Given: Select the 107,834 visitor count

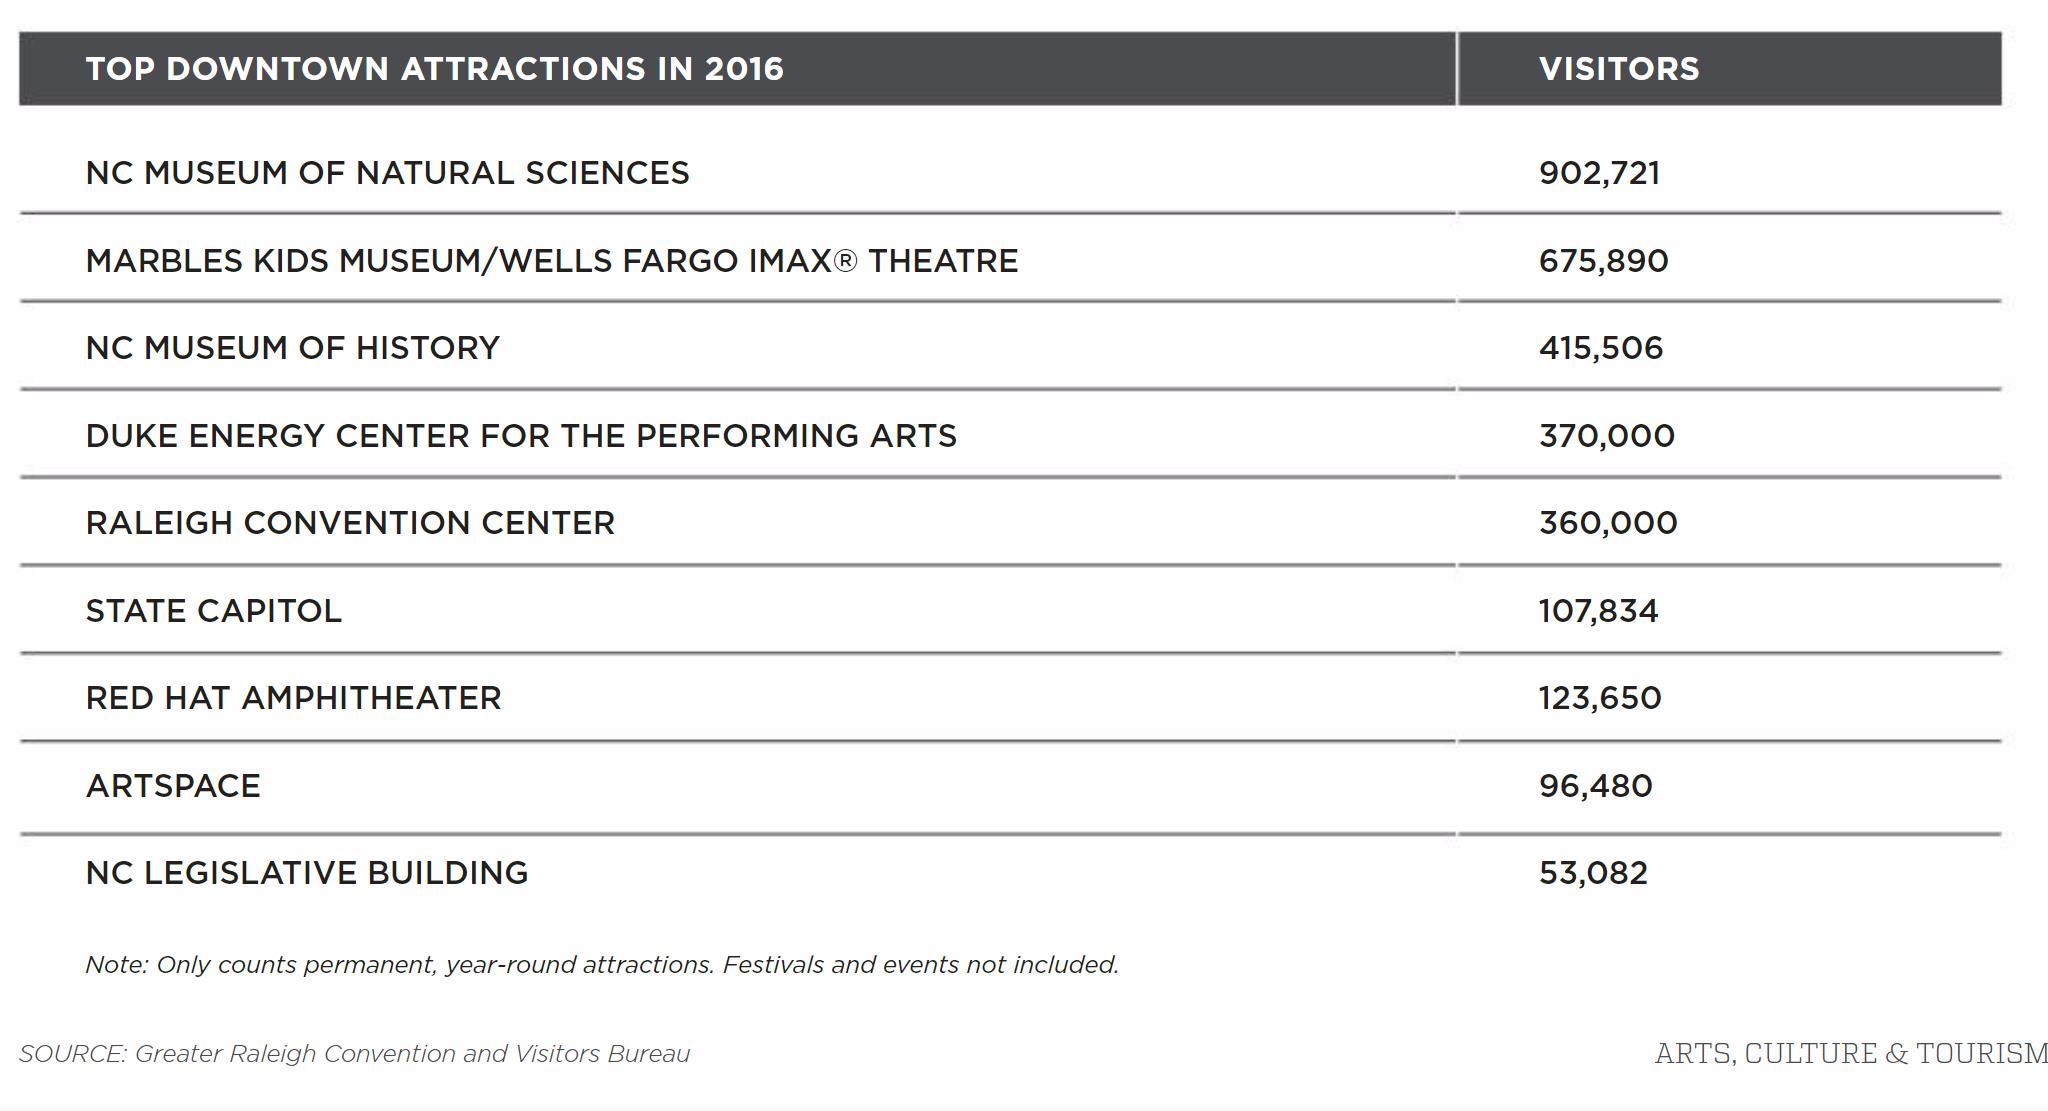Looking at the screenshot, I should [x=1598, y=611].
